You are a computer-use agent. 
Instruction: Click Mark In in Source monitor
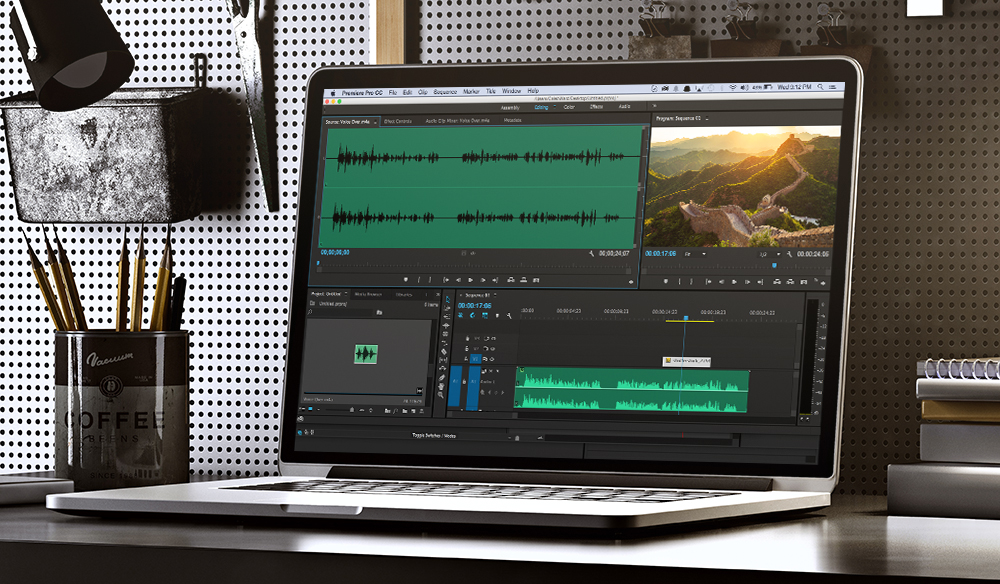[x=418, y=280]
